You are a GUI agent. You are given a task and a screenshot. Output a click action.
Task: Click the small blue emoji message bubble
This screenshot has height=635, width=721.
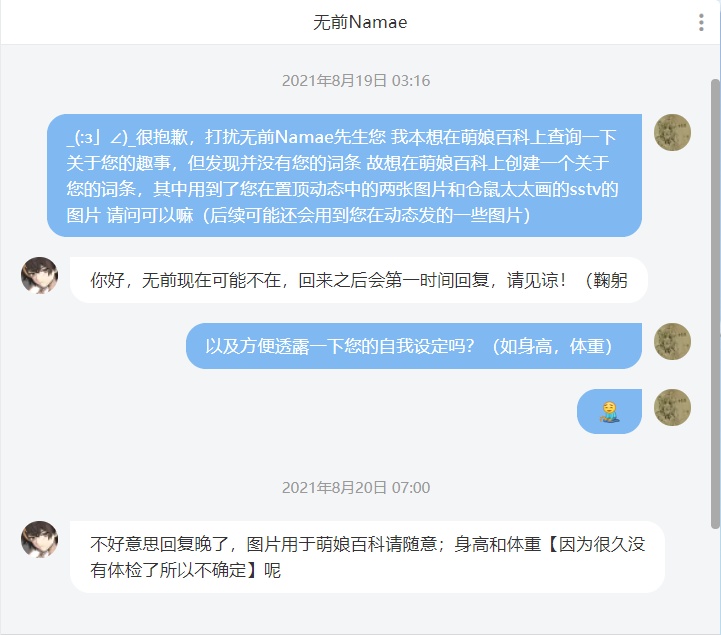pyautogui.click(x=609, y=412)
